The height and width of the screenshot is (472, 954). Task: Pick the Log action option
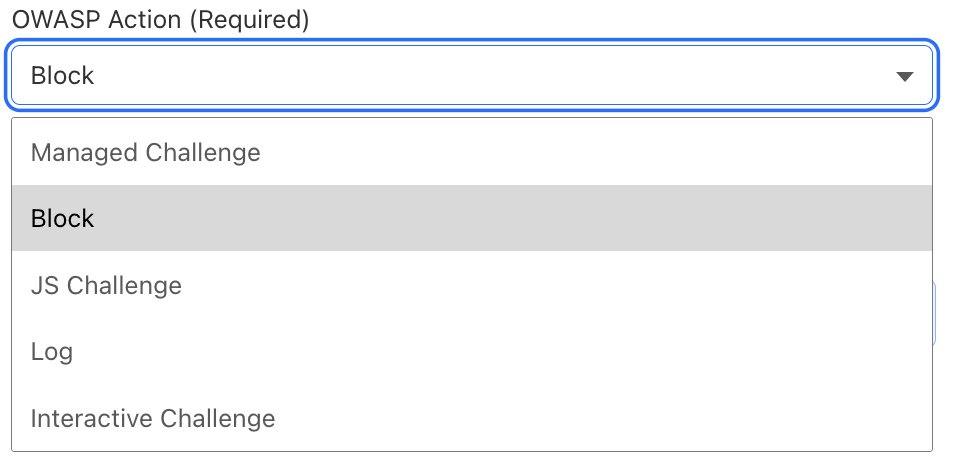point(52,352)
